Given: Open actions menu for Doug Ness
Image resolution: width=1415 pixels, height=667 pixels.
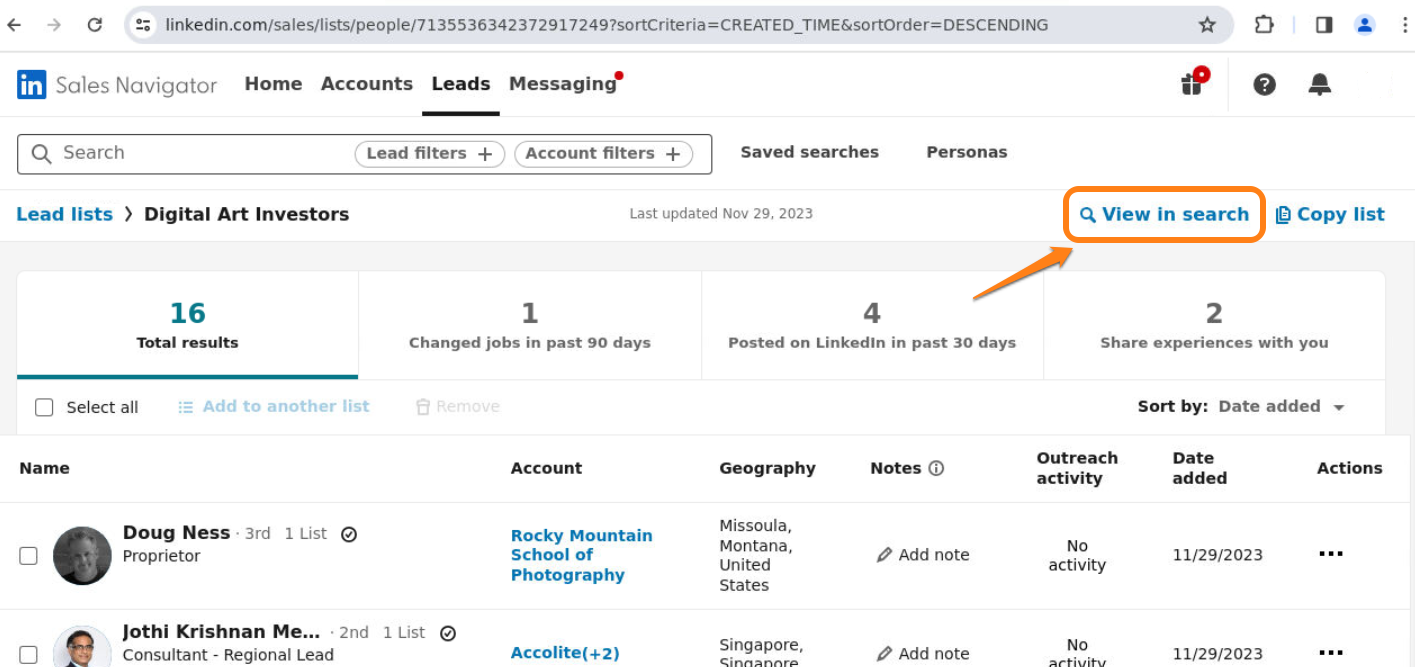Looking at the screenshot, I should pos(1330,554).
